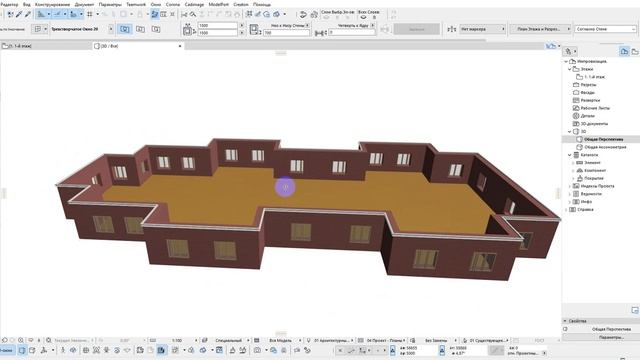Select Детали in the navigator tree
Screen dimensions: 640x360
(587, 116)
